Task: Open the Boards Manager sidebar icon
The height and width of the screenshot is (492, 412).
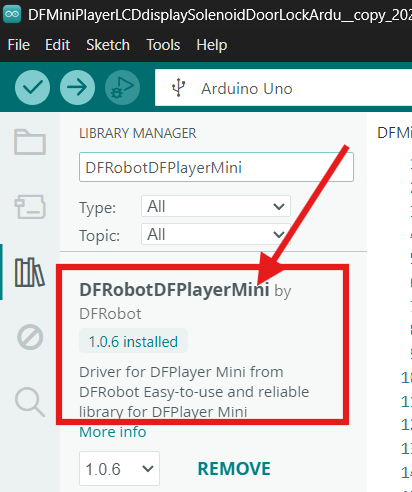Action: pos(30,207)
